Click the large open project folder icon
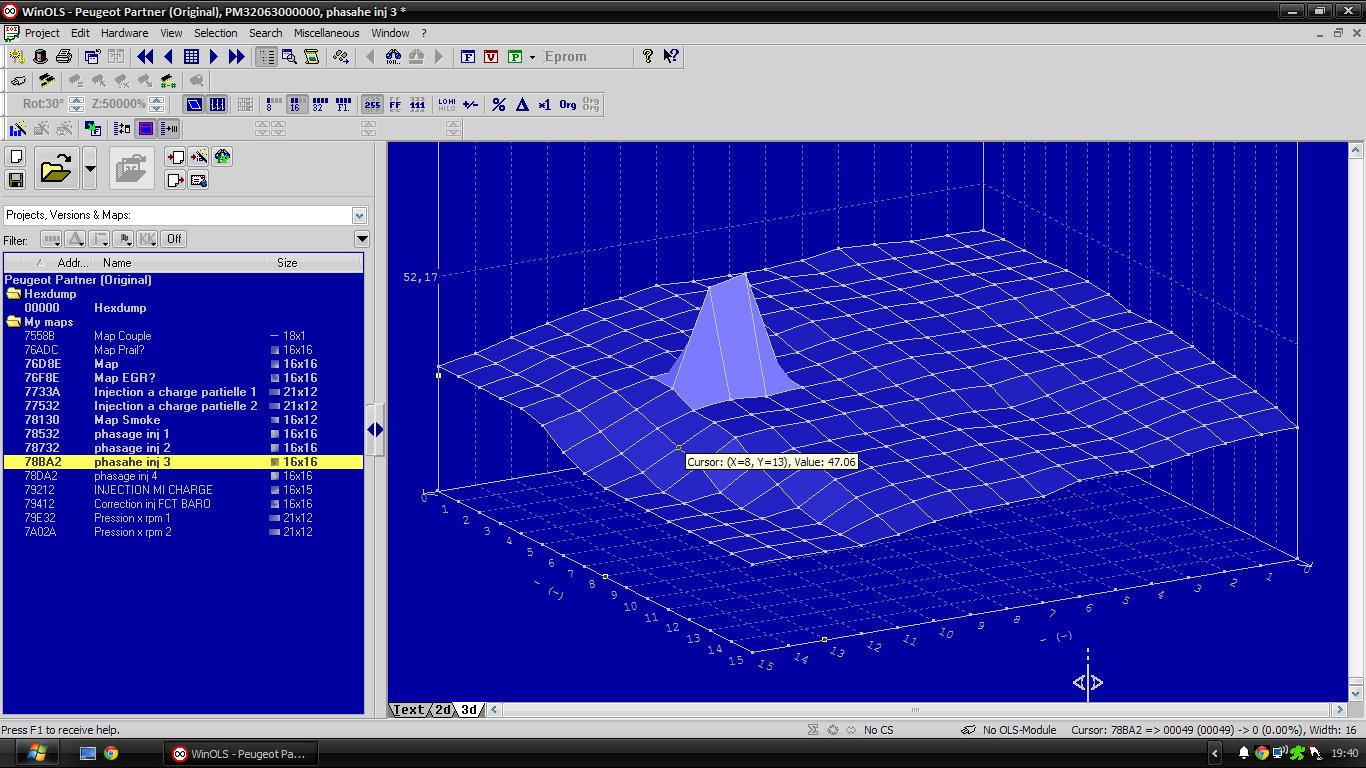 point(56,169)
